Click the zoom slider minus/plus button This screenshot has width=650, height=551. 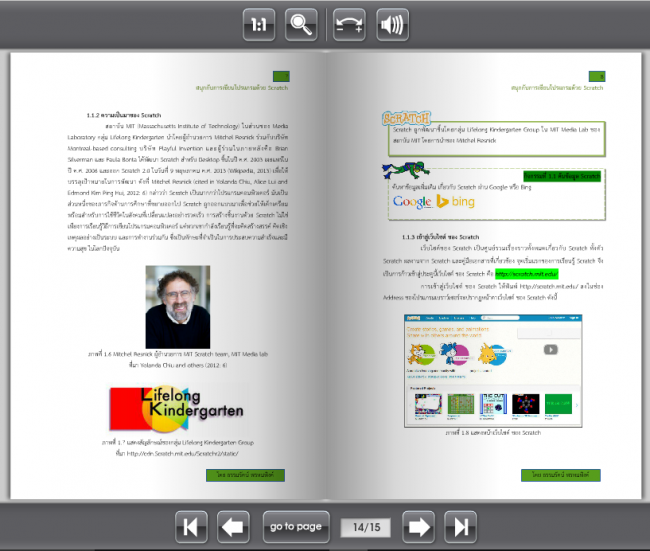coord(349,25)
